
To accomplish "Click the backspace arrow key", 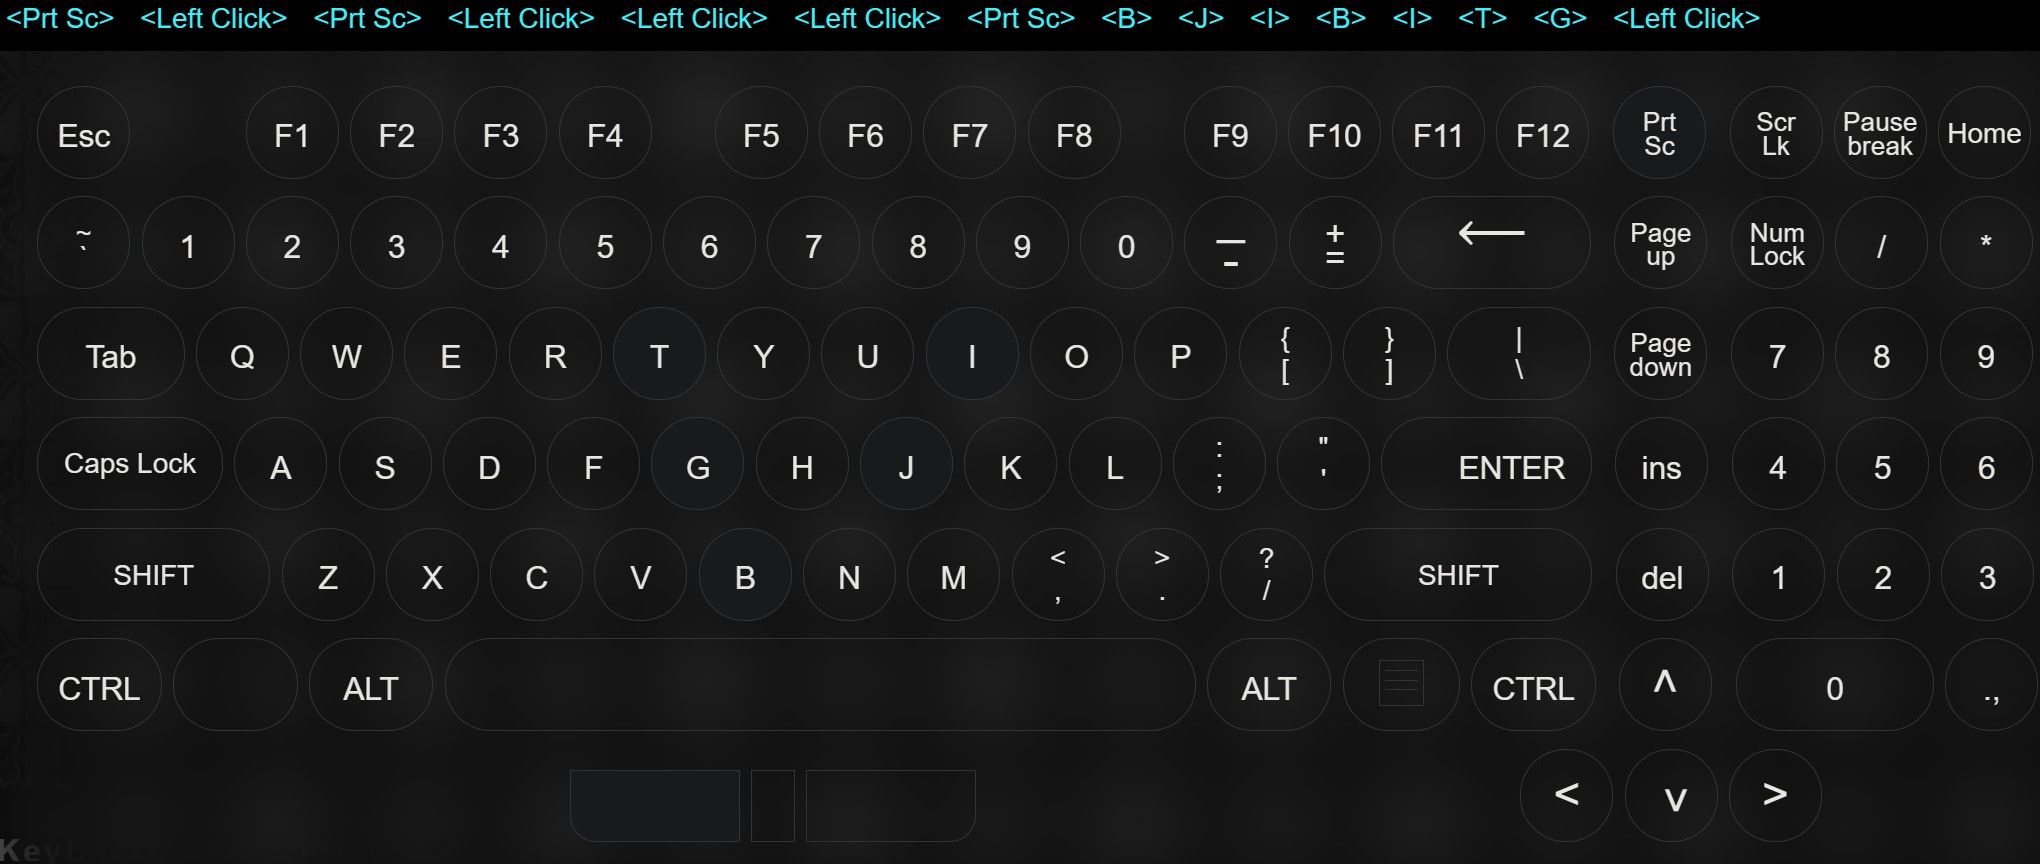I will point(1491,243).
